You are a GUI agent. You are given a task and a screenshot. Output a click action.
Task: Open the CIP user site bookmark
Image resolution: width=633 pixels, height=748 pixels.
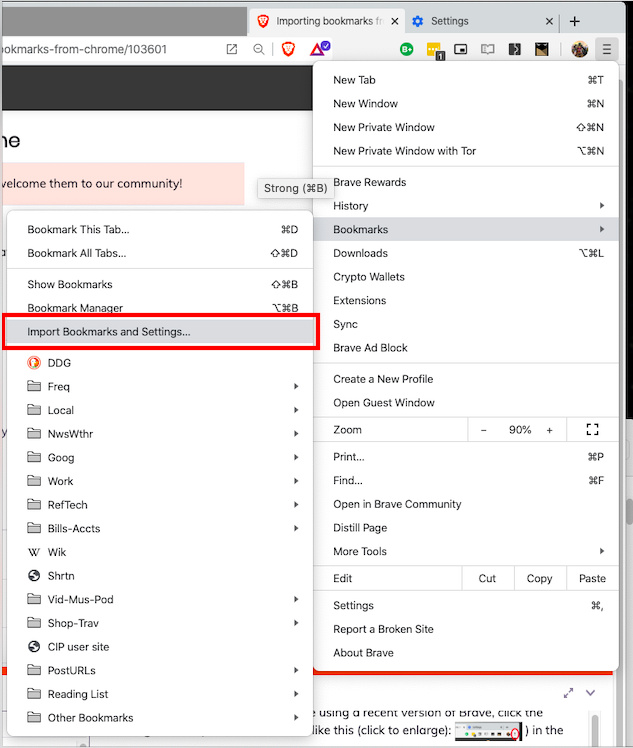click(160, 647)
